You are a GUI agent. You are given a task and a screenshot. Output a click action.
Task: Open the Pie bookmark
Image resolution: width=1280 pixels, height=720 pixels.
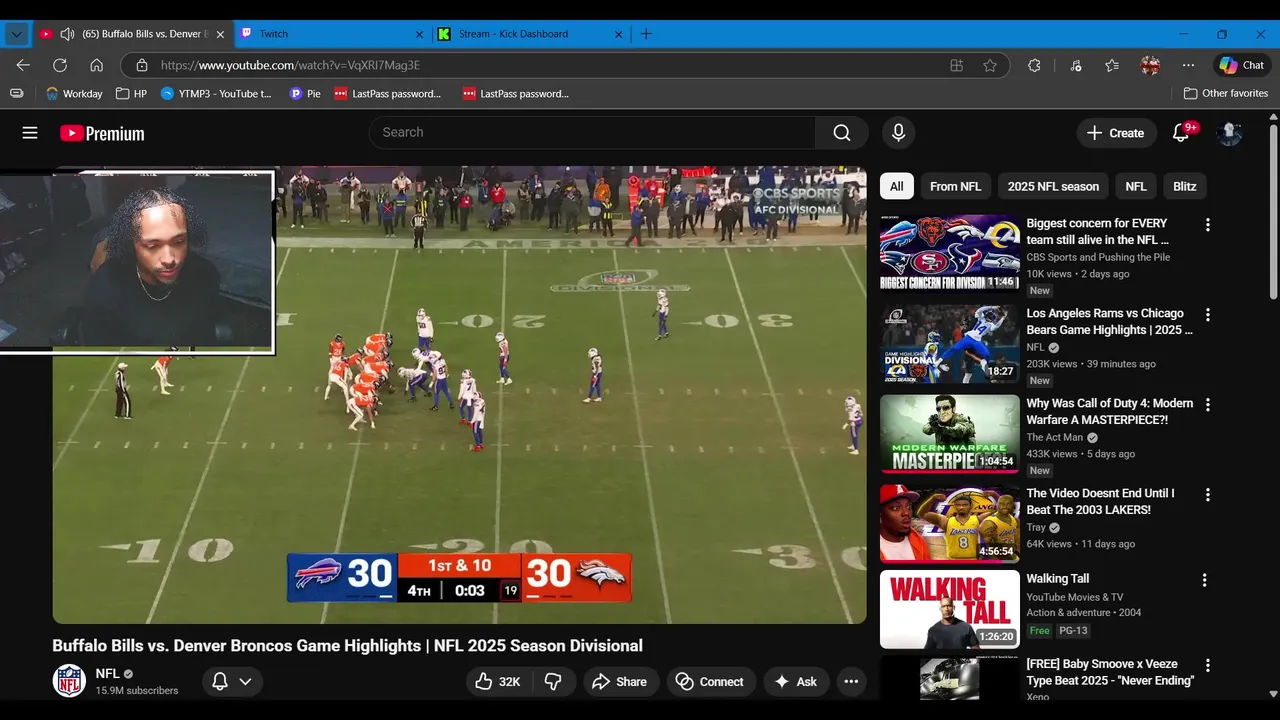pos(305,93)
